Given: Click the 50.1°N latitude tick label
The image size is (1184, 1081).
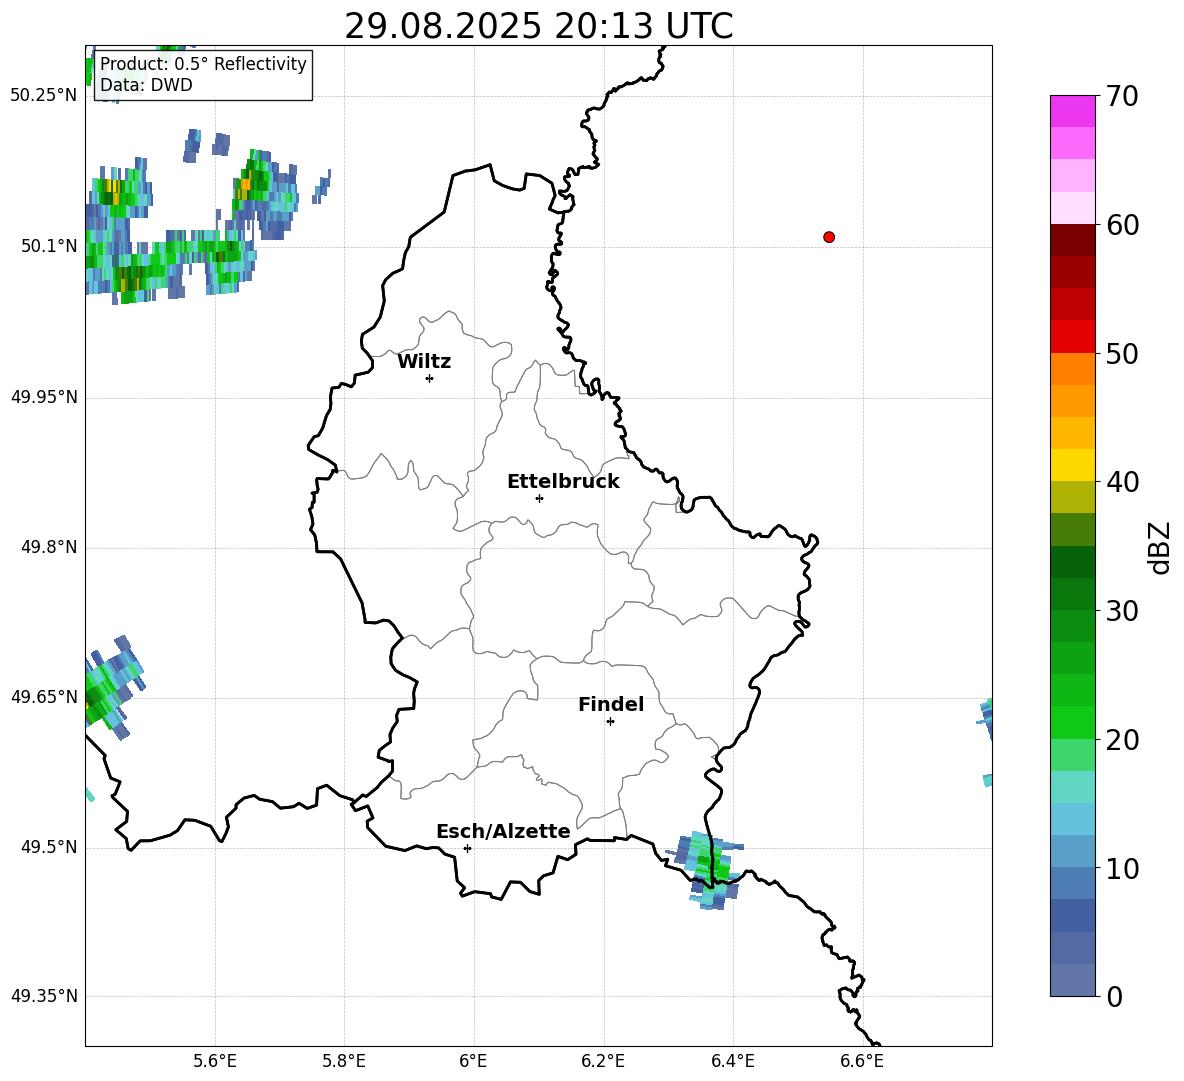Looking at the screenshot, I should tap(49, 246).
